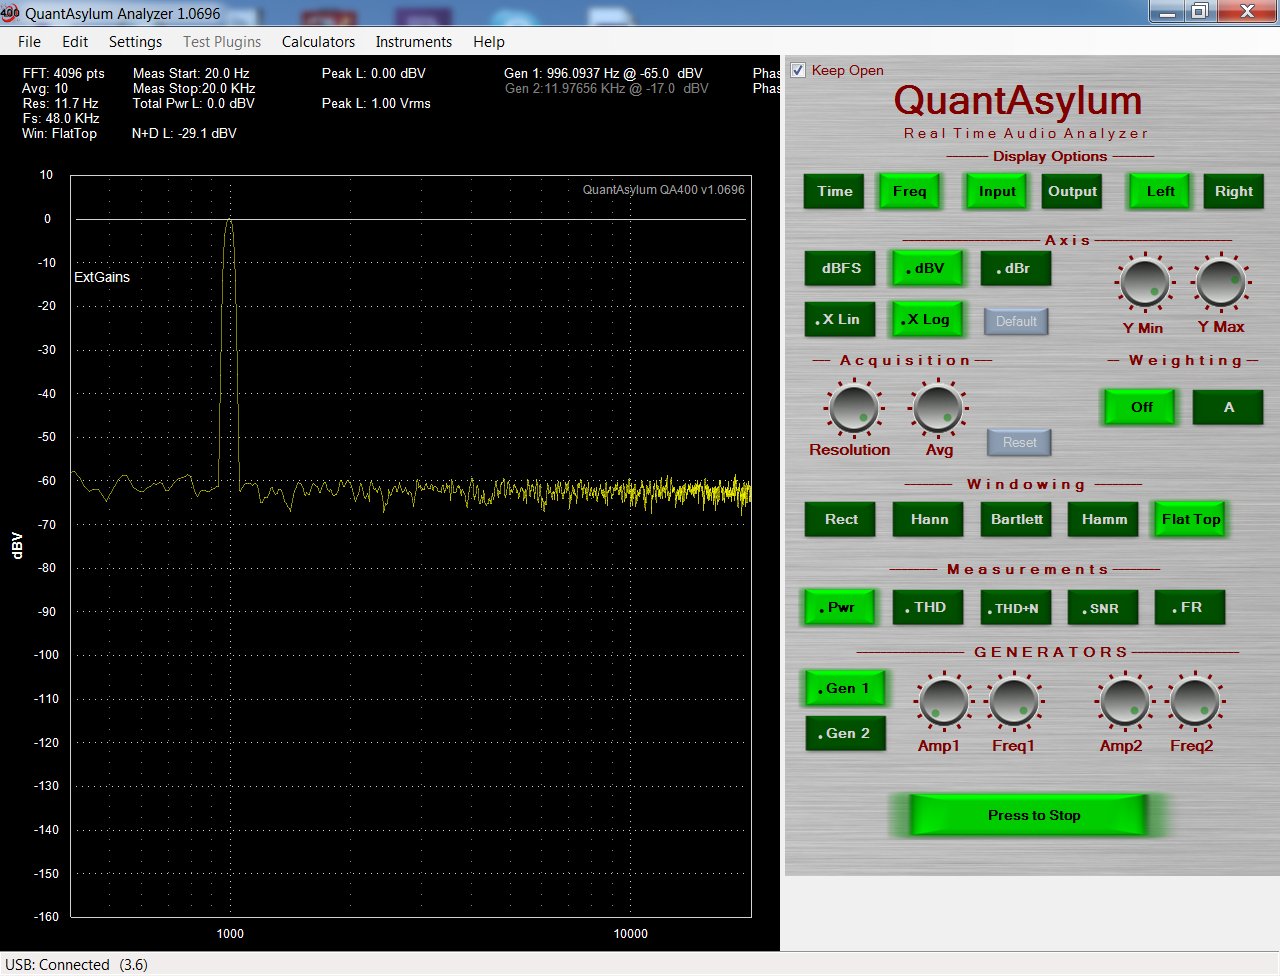Click the QuantAsylum app icon in title bar

tap(10, 13)
